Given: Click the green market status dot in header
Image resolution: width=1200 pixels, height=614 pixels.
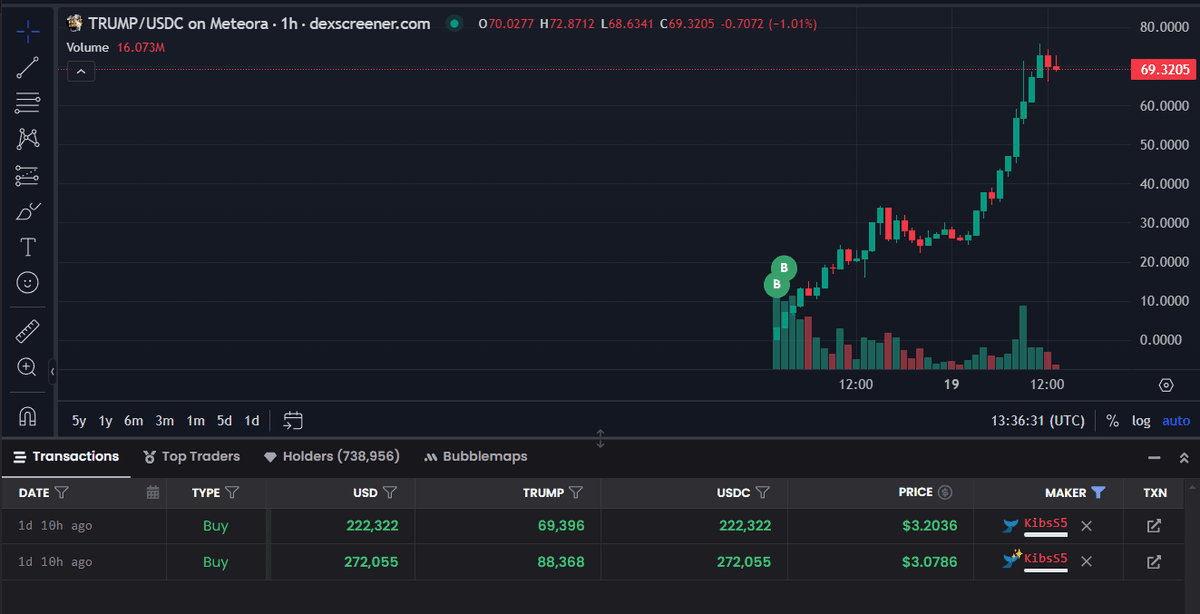Looking at the screenshot, I should [455, 23].
